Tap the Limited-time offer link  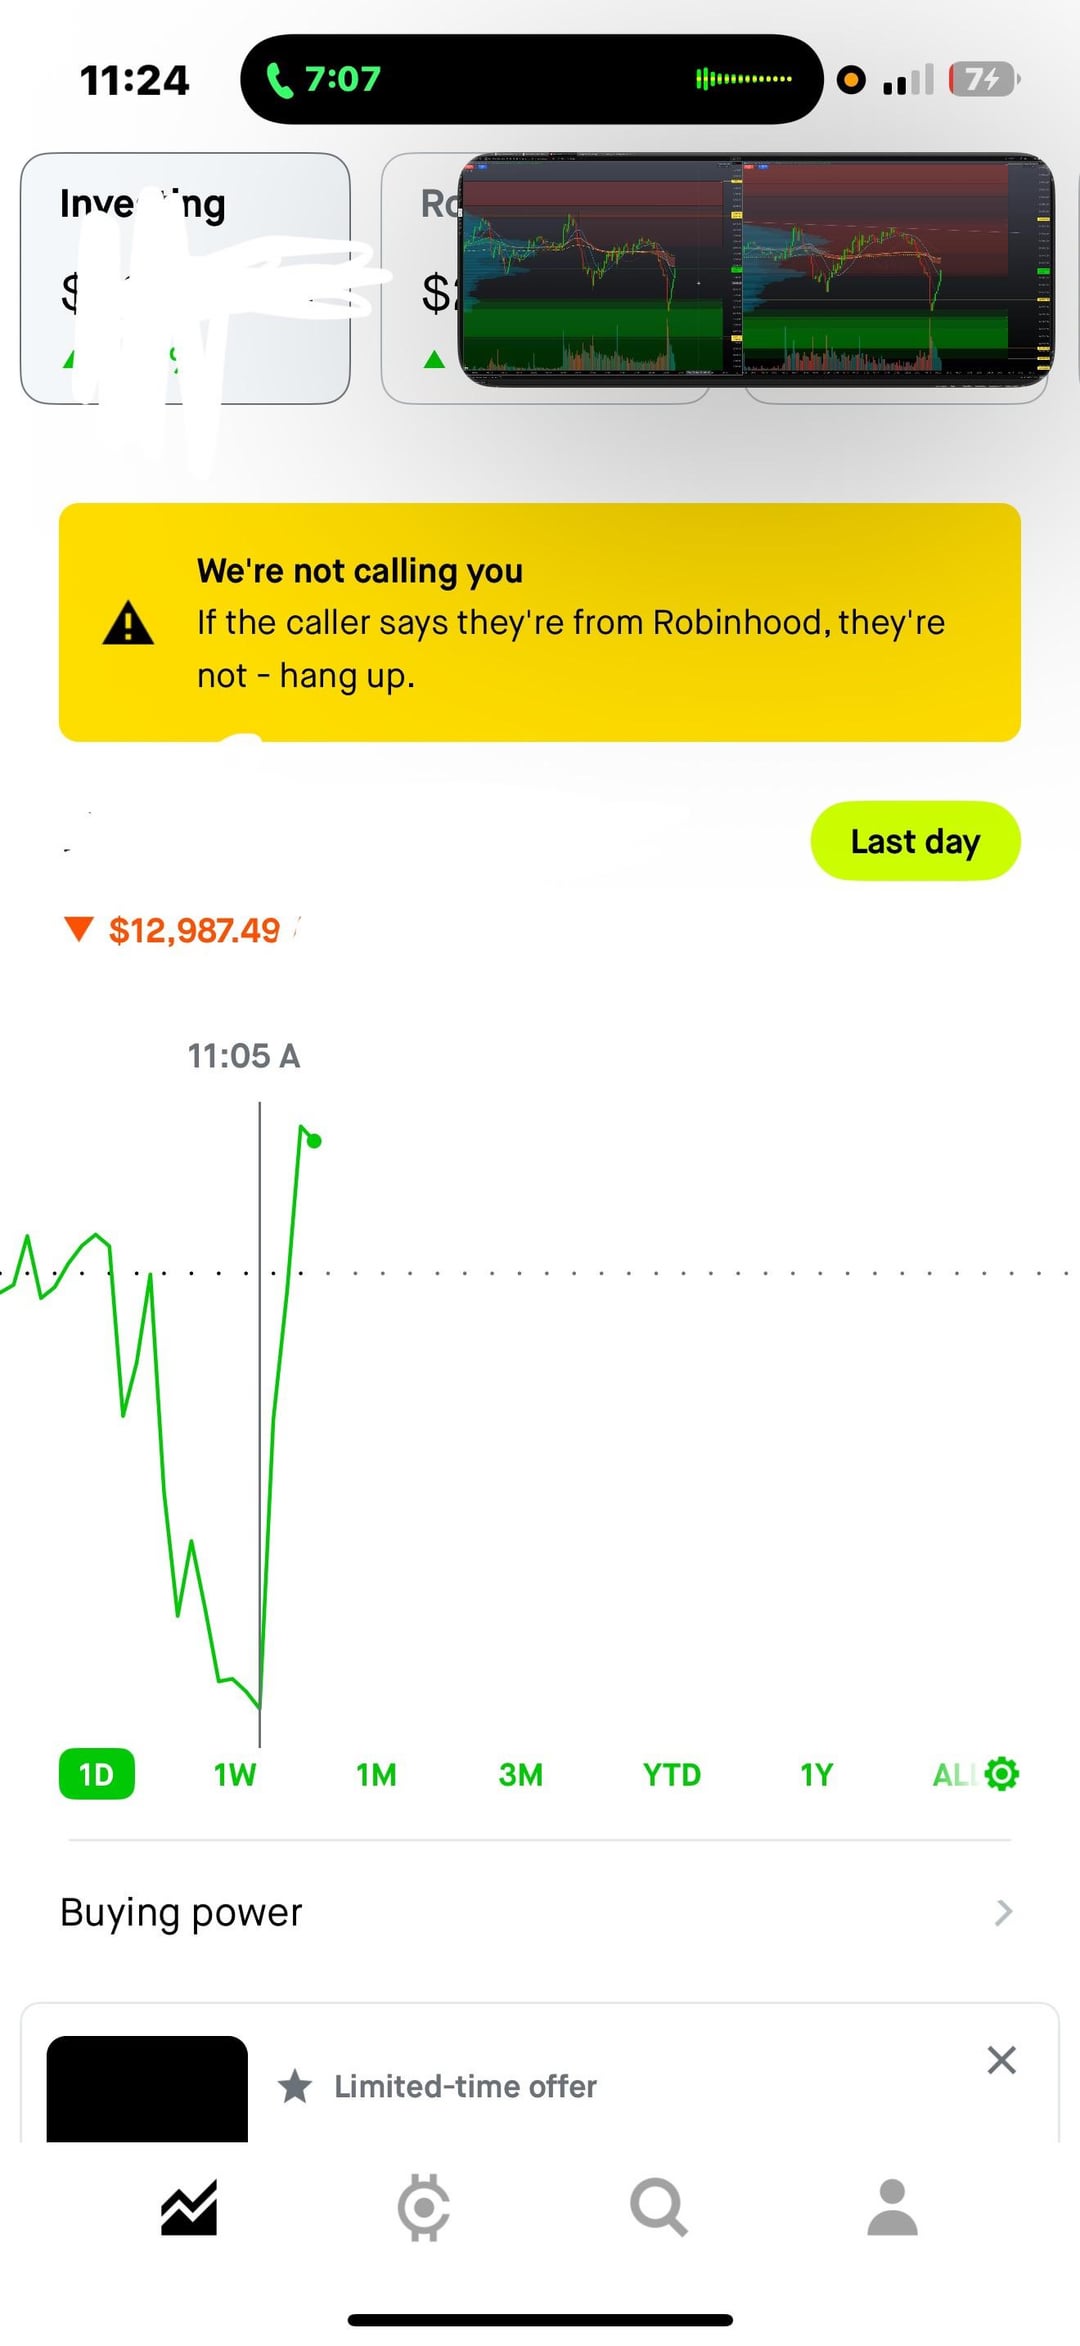pyautogui.click(x=465, y=2086)
